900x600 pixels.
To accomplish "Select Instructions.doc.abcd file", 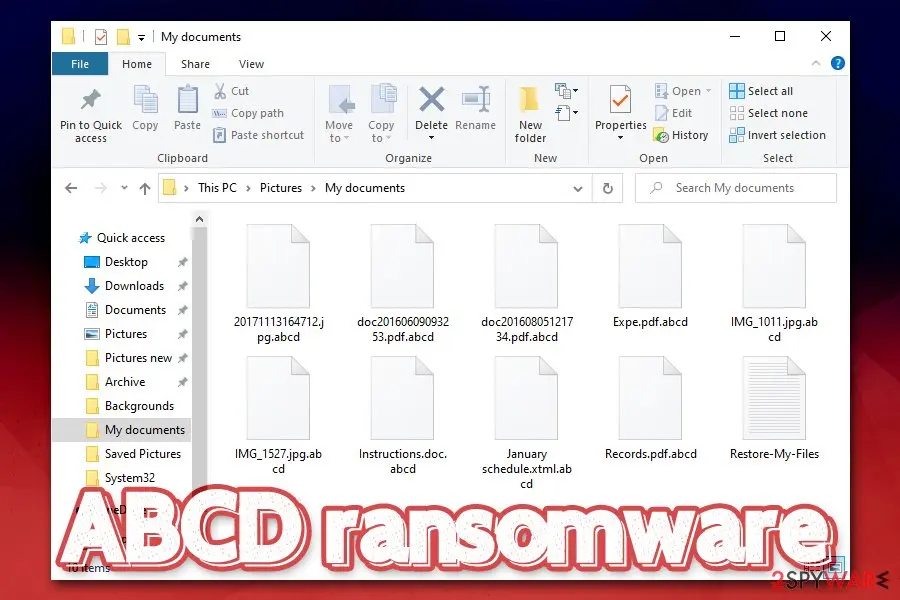I will pyautogui.click(x=402, y=416).
